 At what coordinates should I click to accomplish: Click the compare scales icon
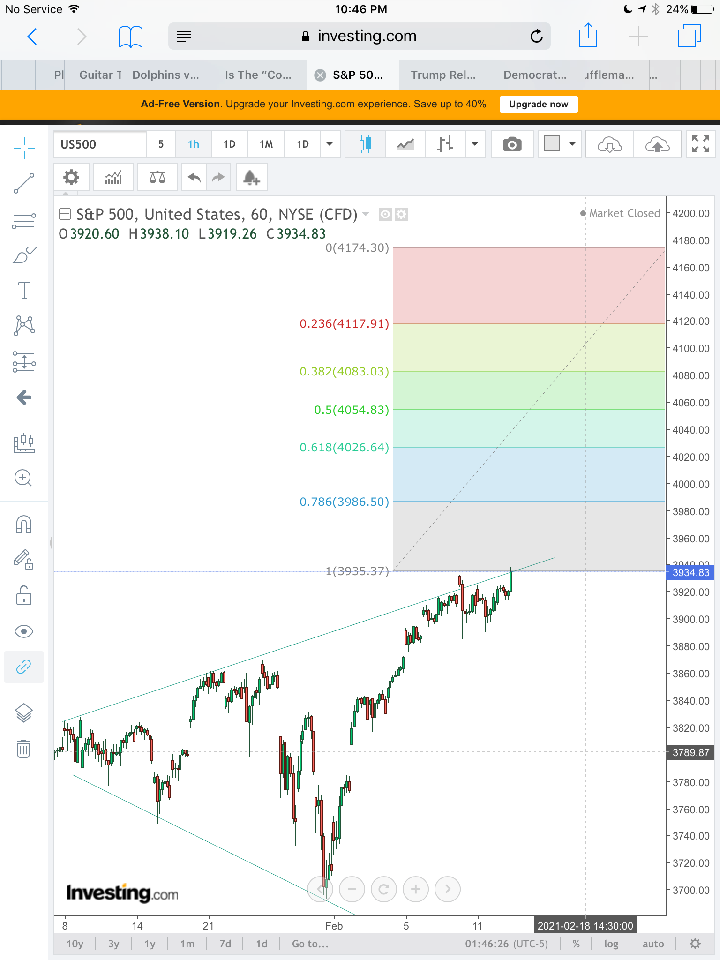coord(157,178)
